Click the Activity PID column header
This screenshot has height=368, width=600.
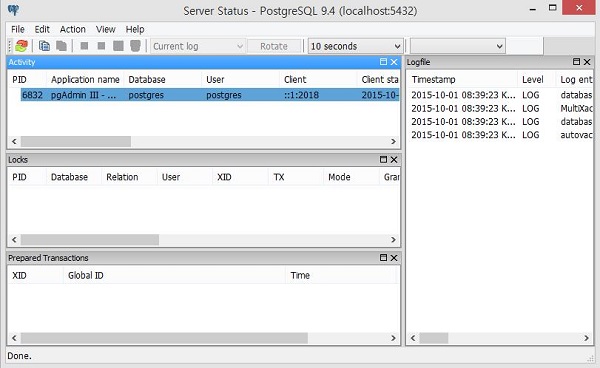(27, 80)
